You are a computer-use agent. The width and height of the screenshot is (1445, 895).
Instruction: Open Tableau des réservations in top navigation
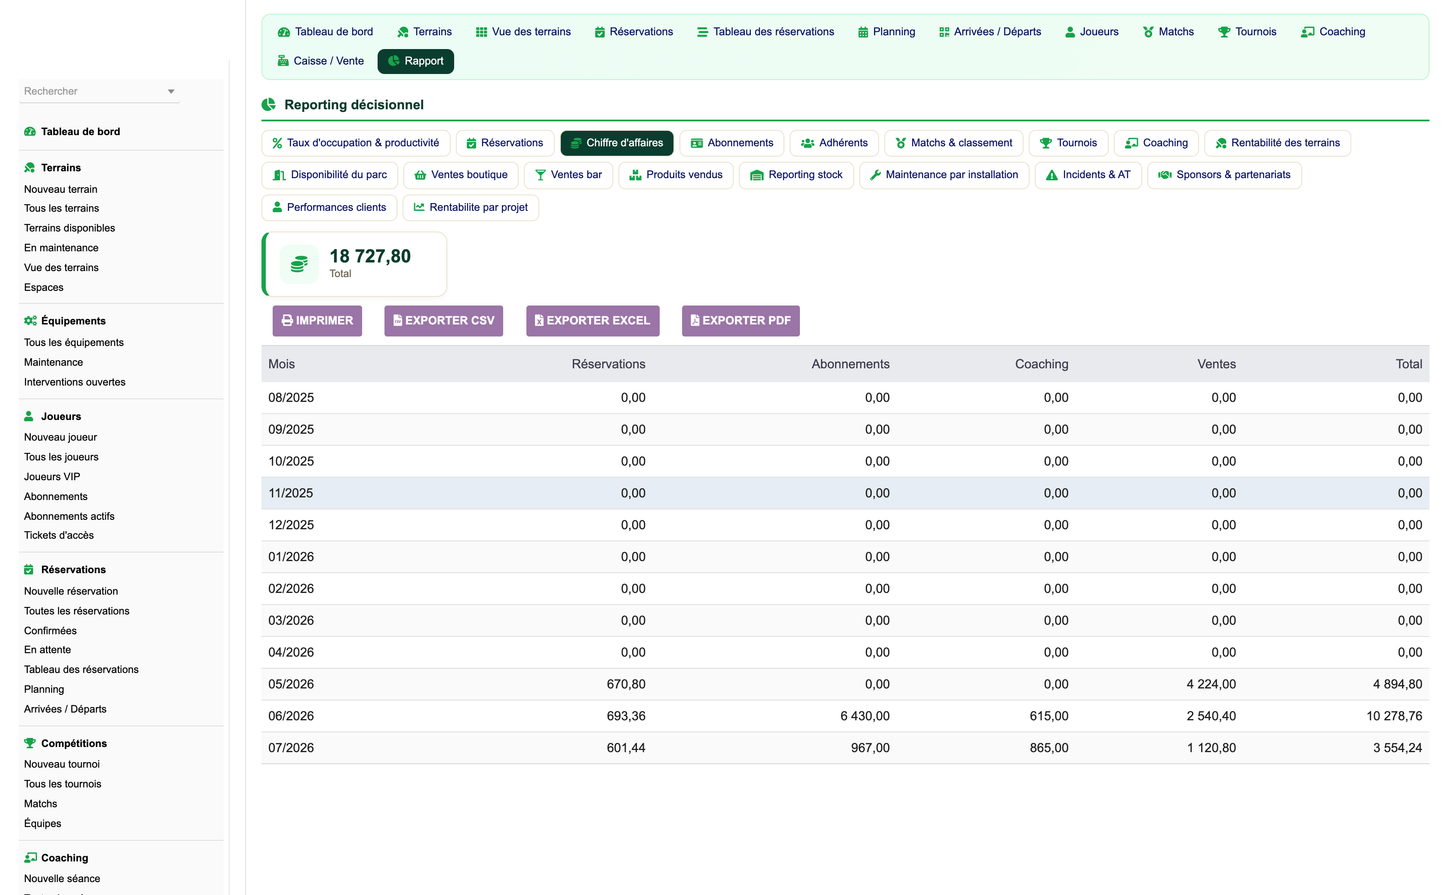click(766, 32)
